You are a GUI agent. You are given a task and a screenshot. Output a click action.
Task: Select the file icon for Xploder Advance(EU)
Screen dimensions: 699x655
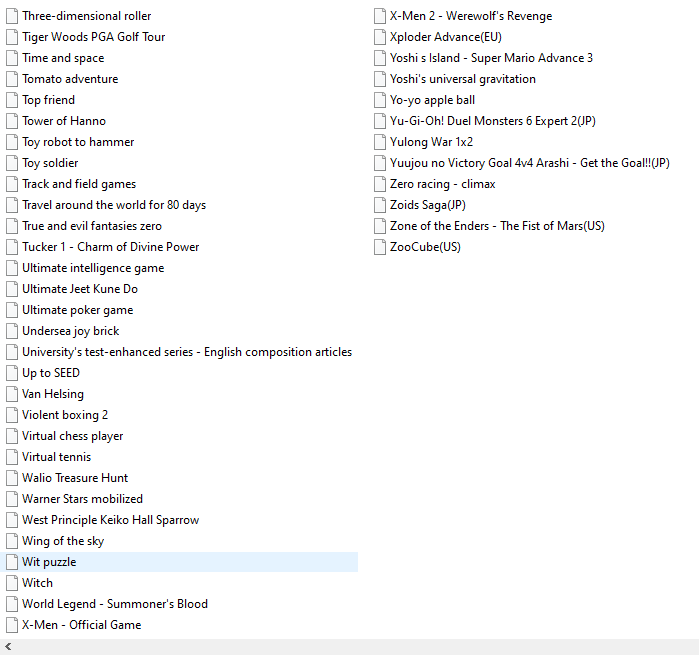(380, 37)
